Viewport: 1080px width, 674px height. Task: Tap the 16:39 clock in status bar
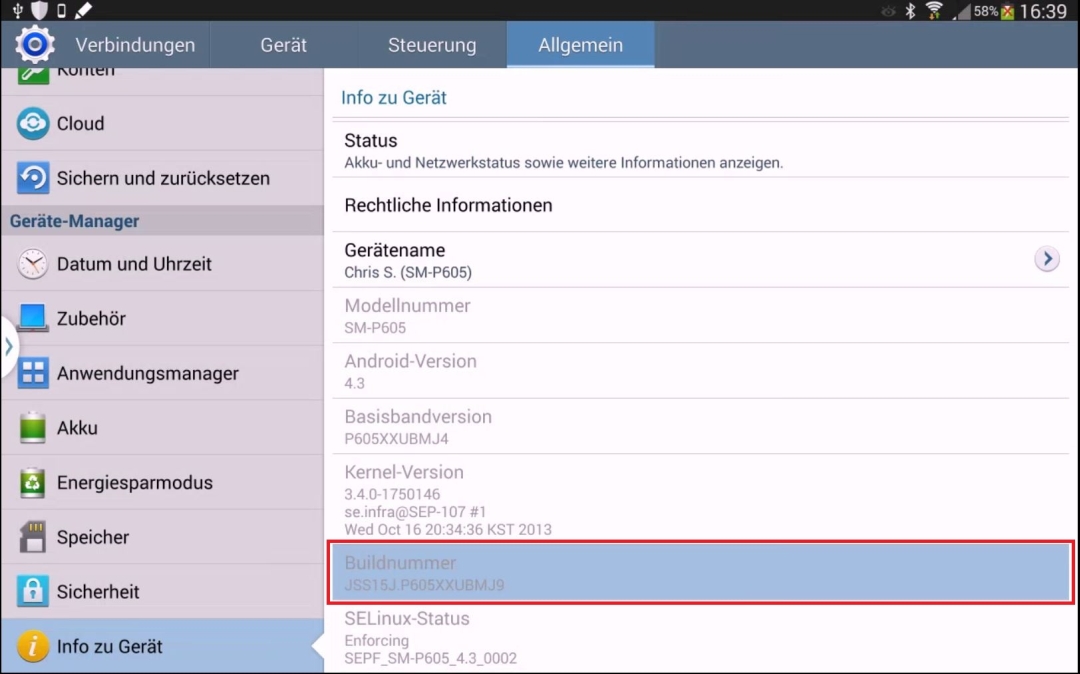coord(1043,11)
